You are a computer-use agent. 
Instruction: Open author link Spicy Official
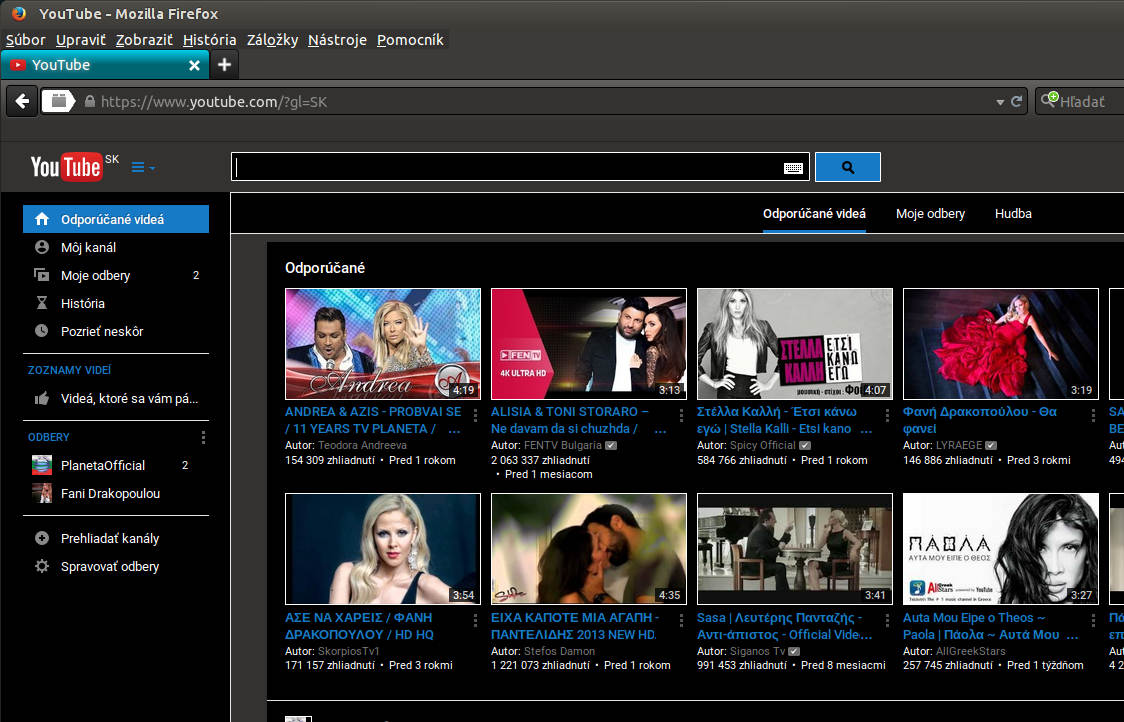point(763,445)
